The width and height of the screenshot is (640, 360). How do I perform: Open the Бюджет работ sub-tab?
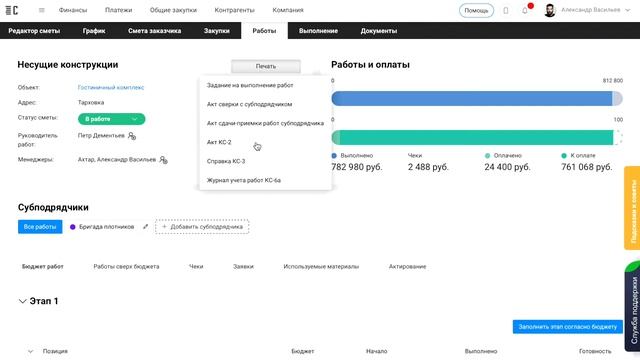[43, 267]
